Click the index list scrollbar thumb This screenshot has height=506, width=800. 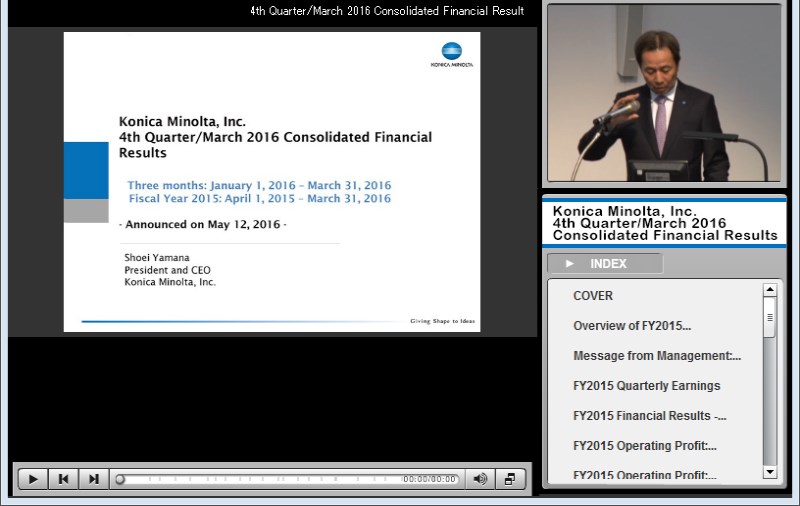[x=769, y=318]
